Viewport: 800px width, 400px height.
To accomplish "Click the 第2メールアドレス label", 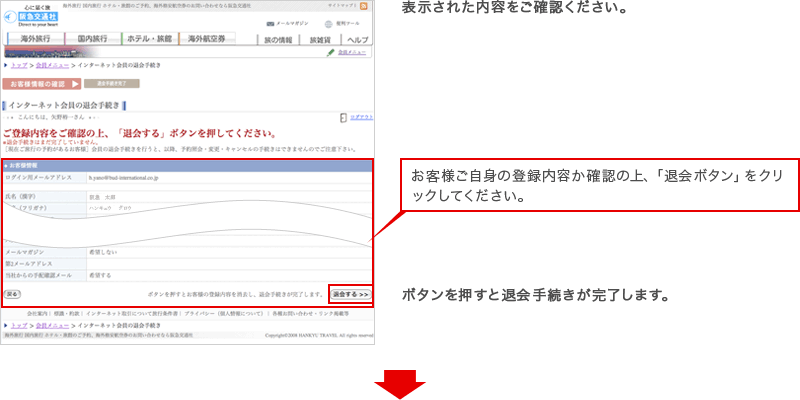I will pos(29,264).
